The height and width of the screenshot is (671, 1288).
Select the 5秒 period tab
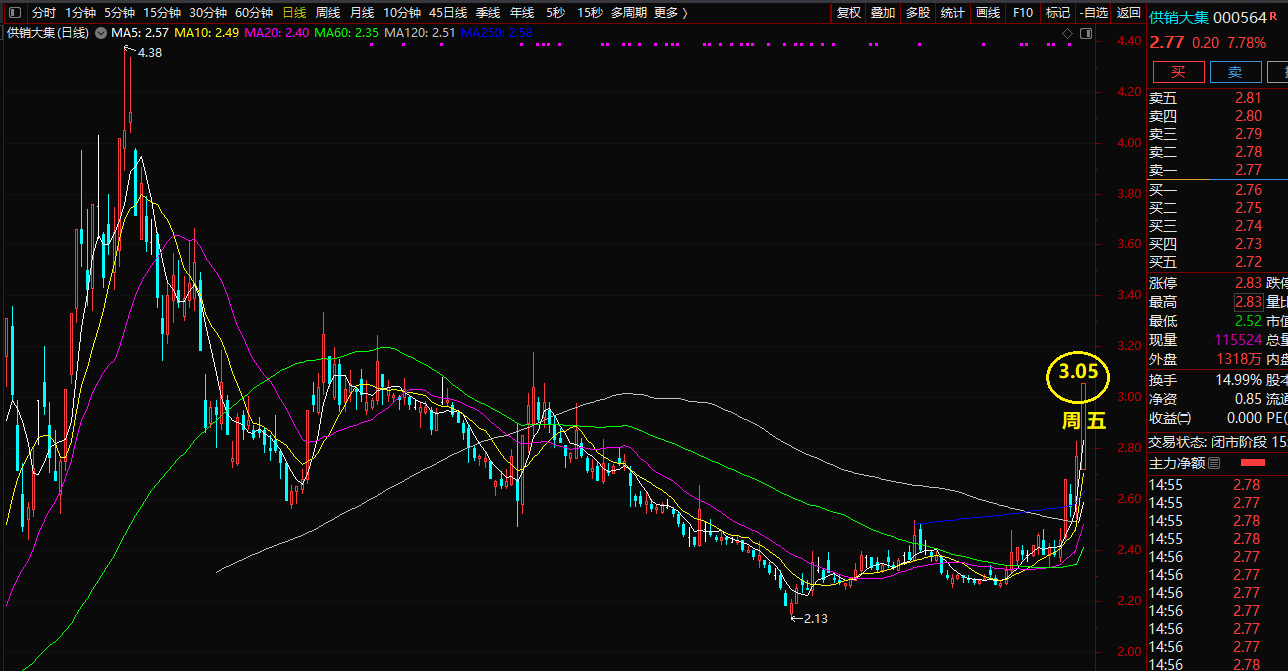point(555,13)
